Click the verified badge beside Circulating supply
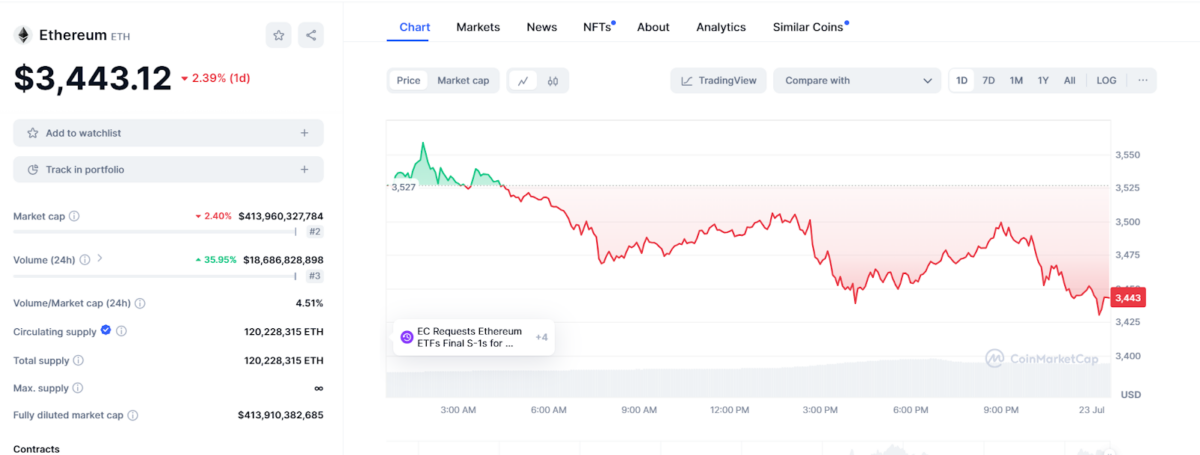 pyautogui.click(x=106, y=331)
